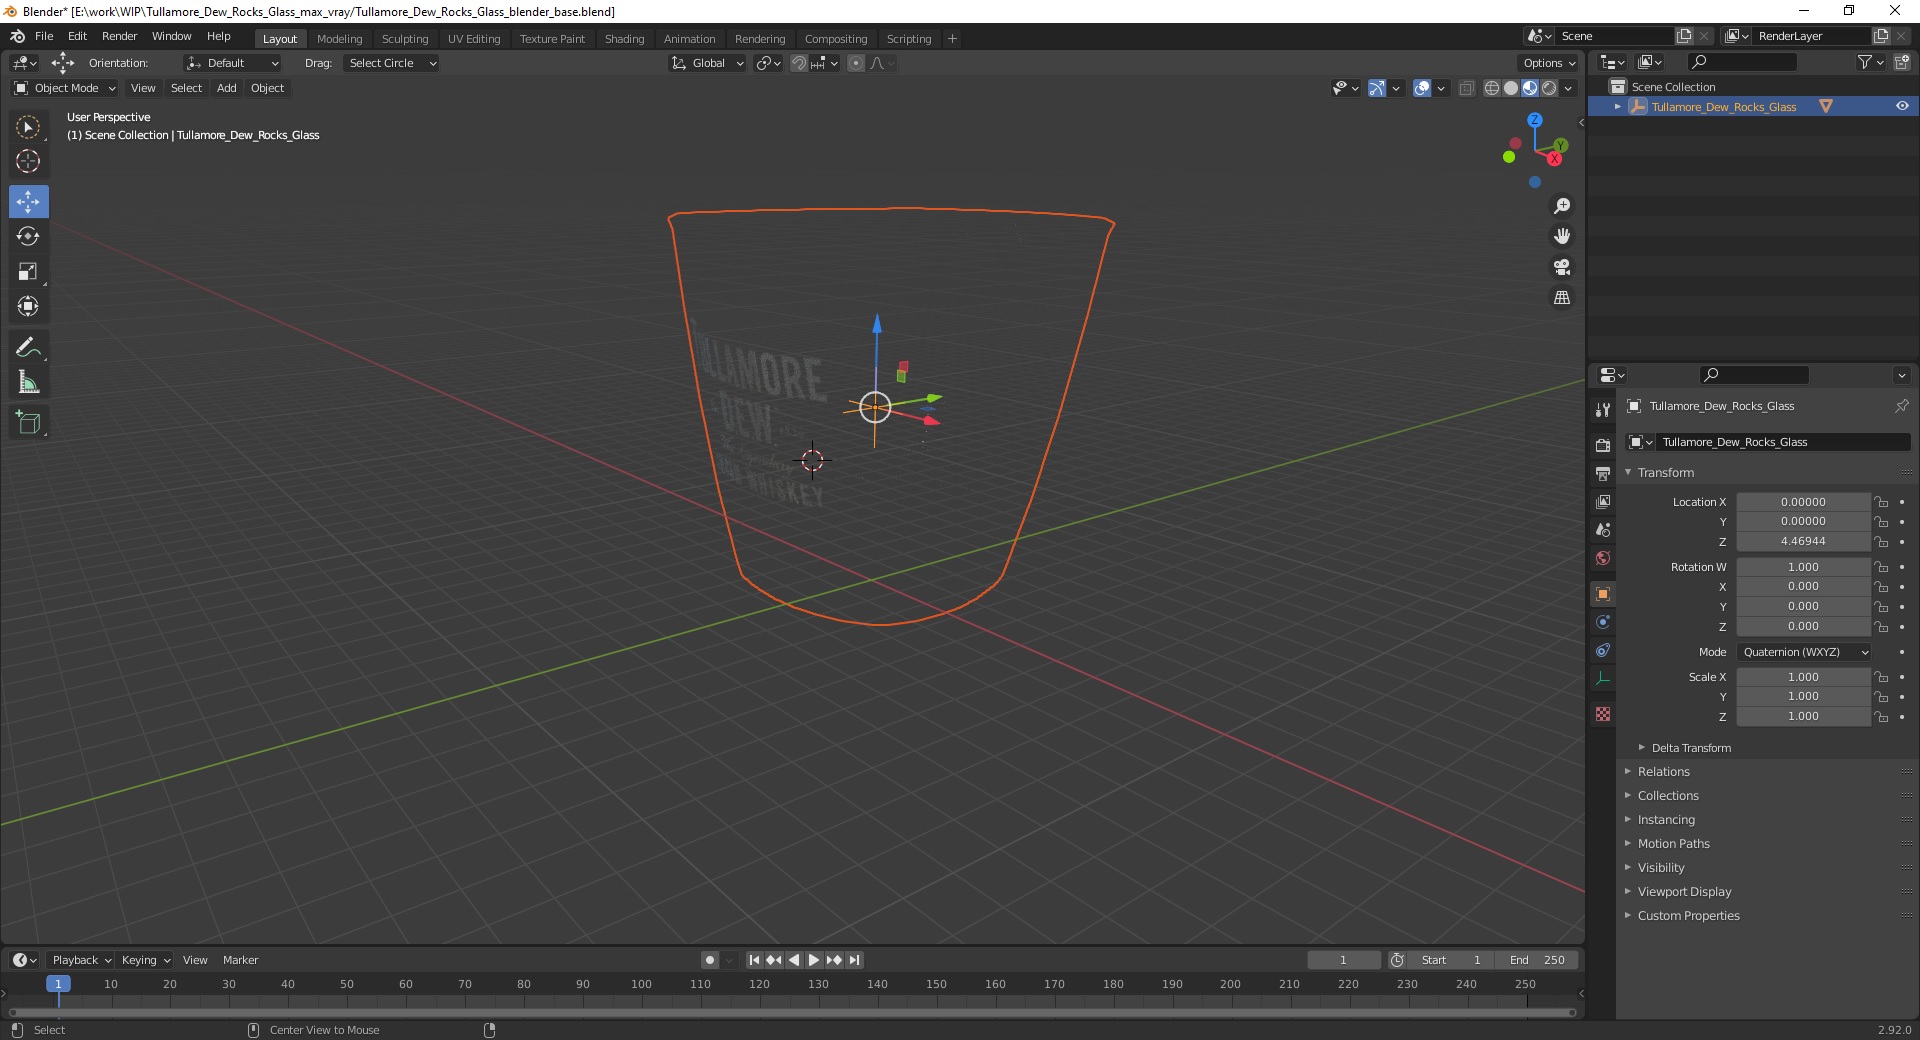The width and height of the screenshot is (1920, 1040).
Task: Expand Tullamore_Dew_Rocks_Glass in outliner
Action: tap(1617, 107)
